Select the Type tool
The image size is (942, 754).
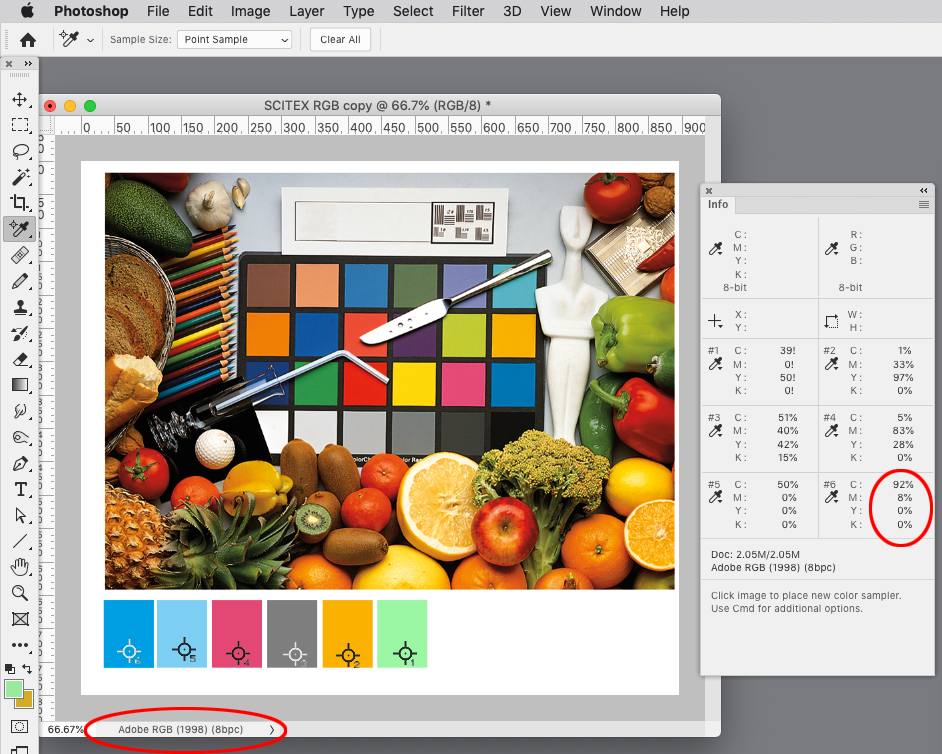(x=20, y=490)
